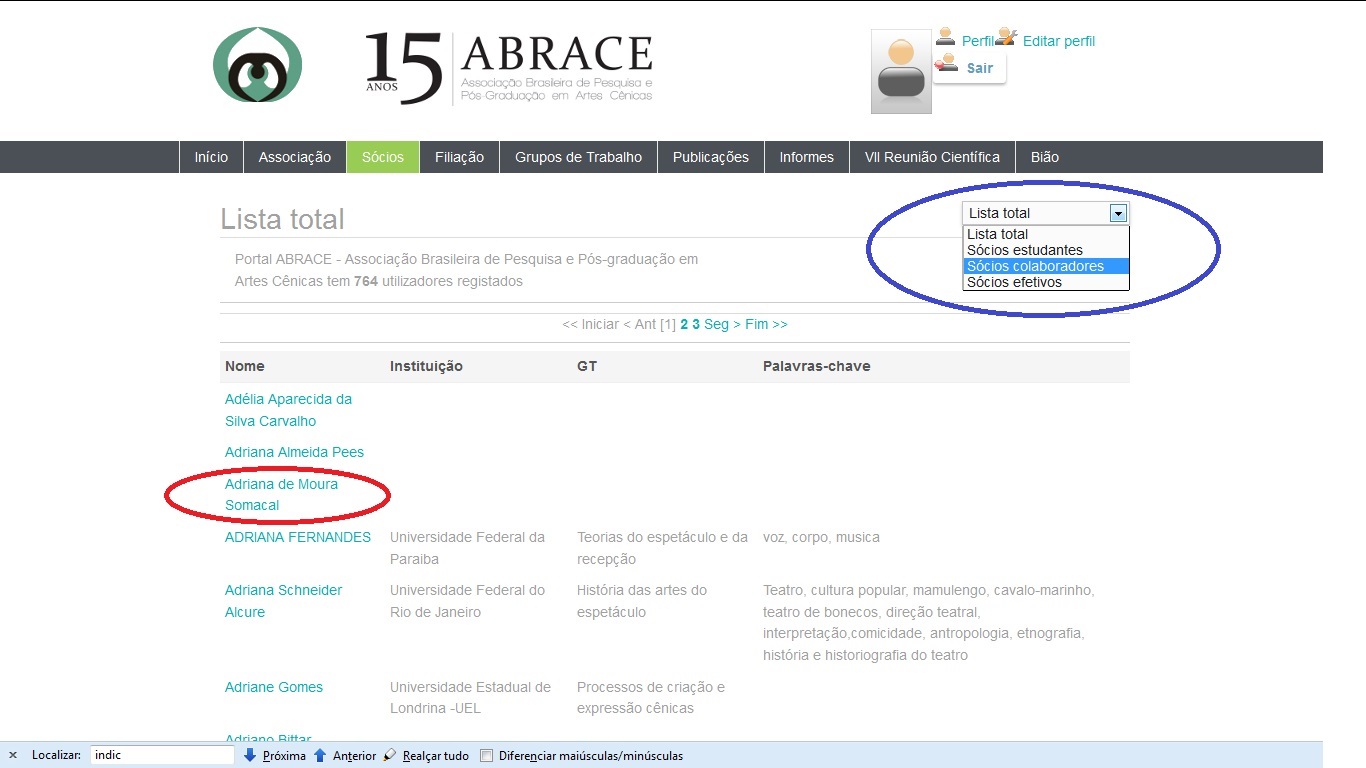Jump to last page via Fim >>
This screenshot has width=1366, height=768.
point(766,324)
